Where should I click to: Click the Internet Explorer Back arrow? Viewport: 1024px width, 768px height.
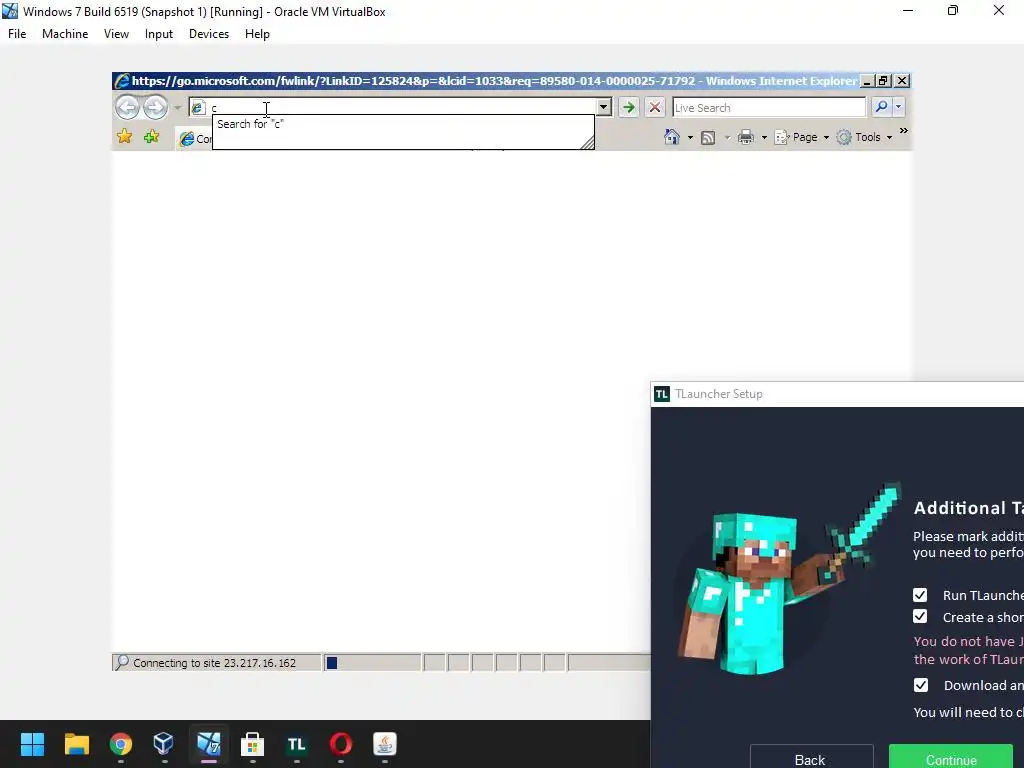pos(127,107)
